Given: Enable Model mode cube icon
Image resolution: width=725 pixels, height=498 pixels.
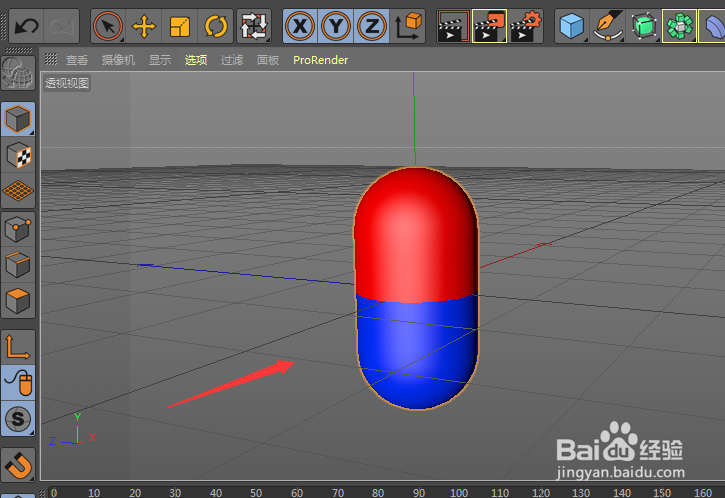Looking at the screenshot, I should point(18,119).
